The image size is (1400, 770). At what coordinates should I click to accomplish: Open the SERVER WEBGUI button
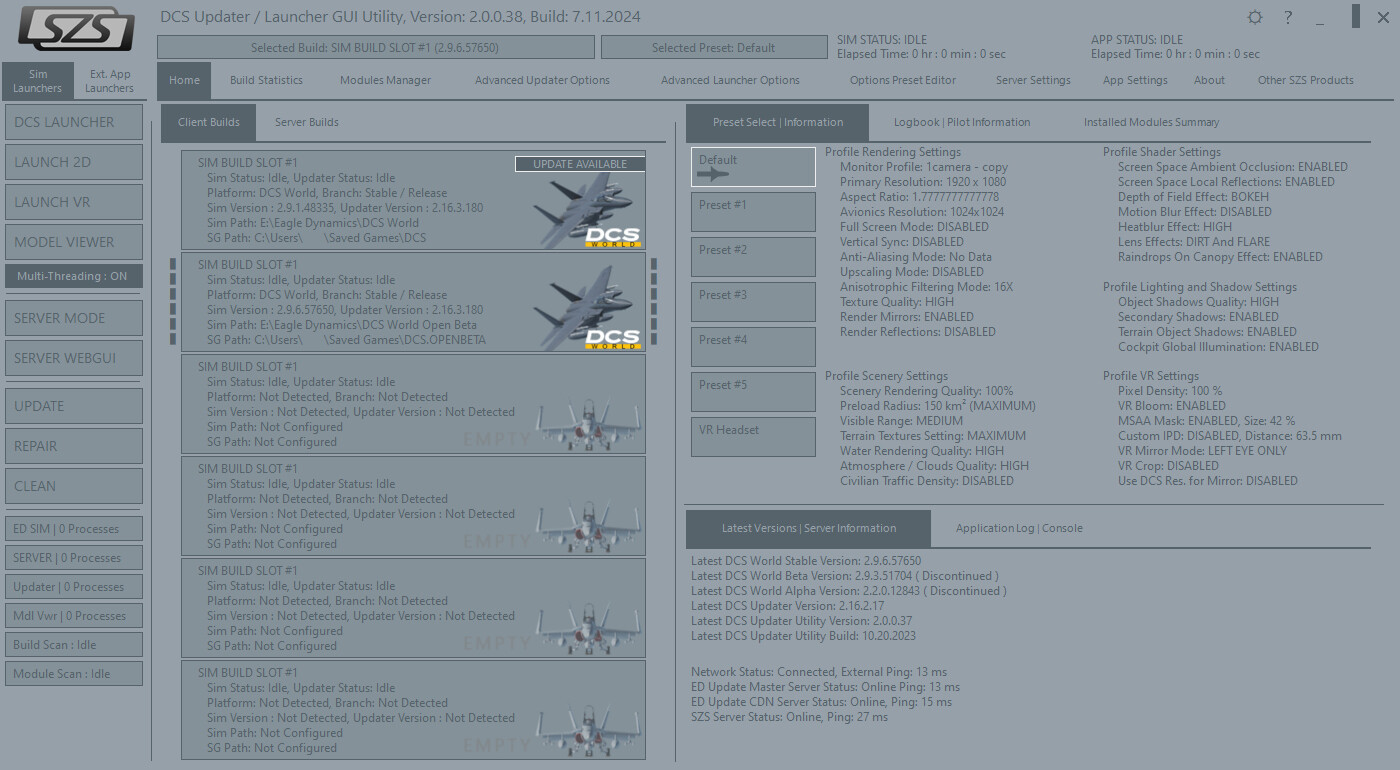pyautogui.click(x=73, y=358)
